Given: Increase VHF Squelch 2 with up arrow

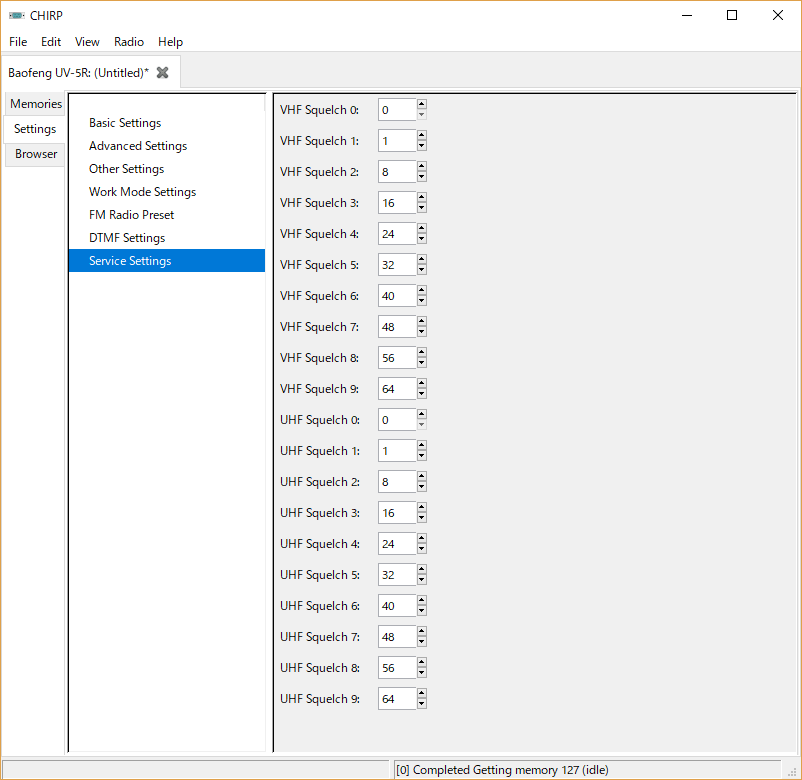Looking at the screenshot, I should [421, 166].
